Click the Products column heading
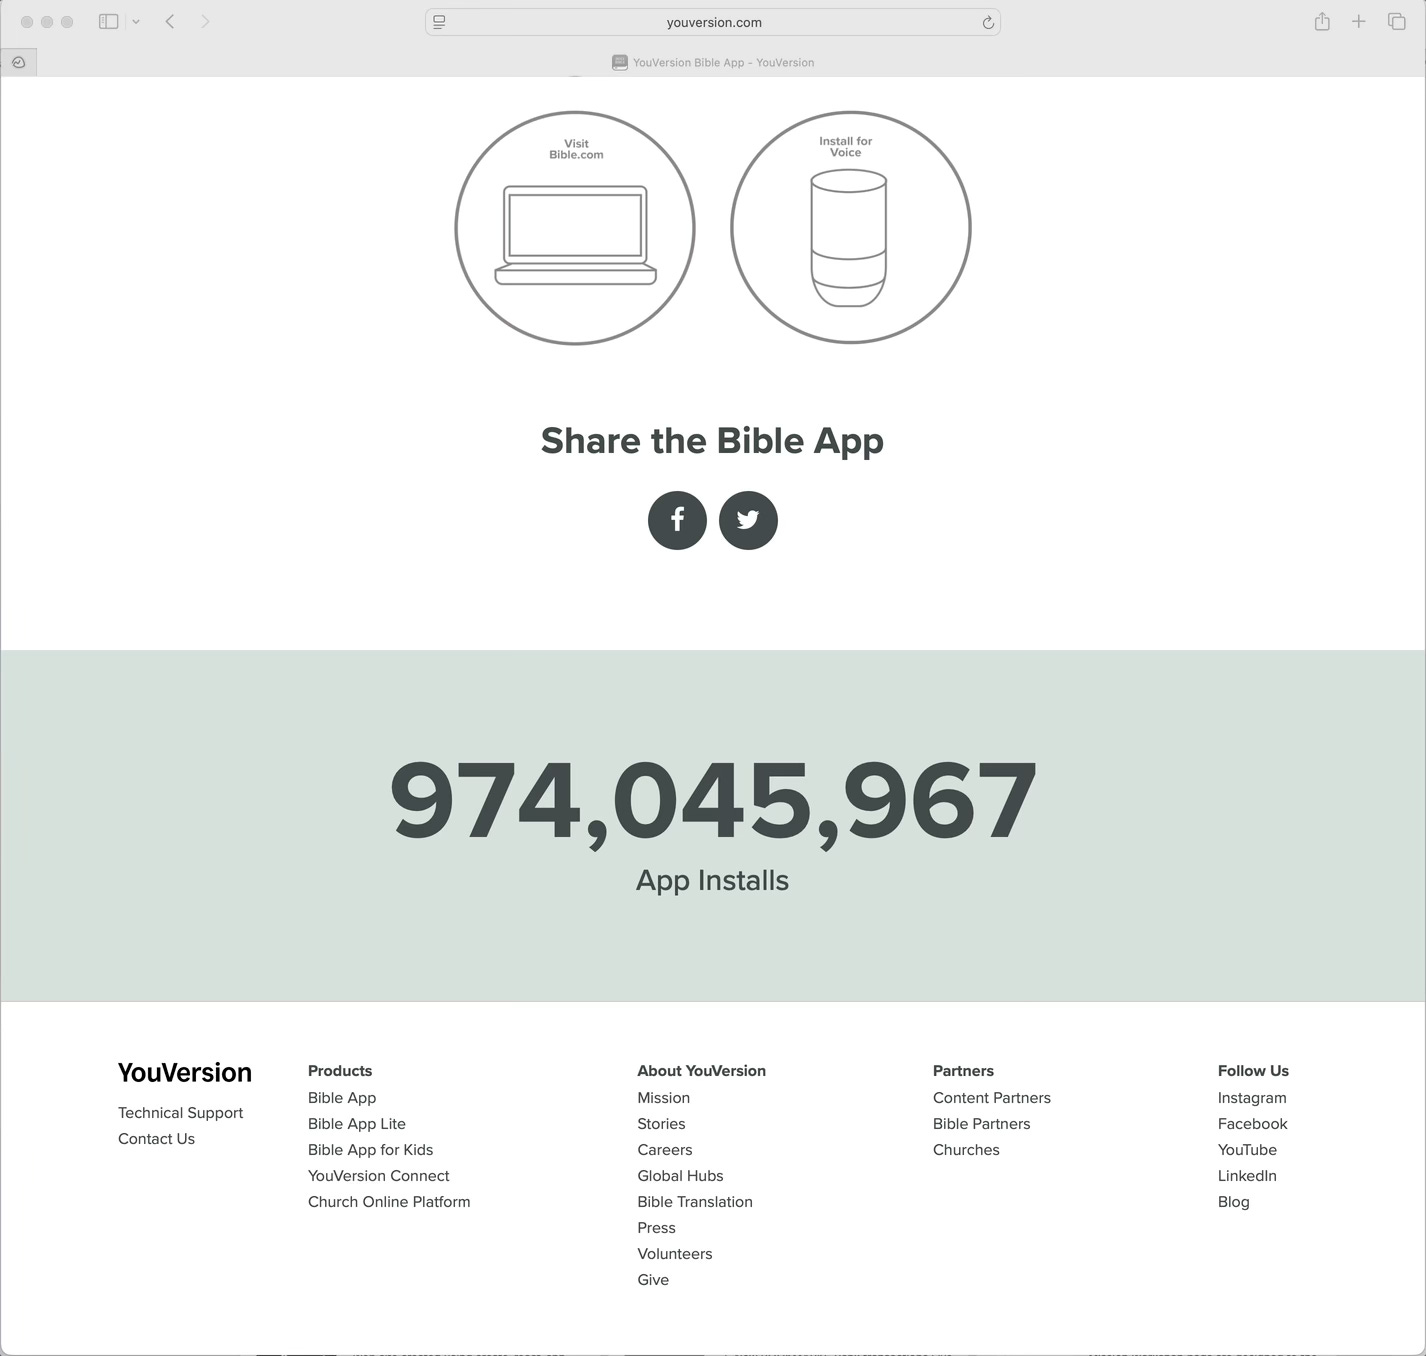 (x=340, y=1071)
